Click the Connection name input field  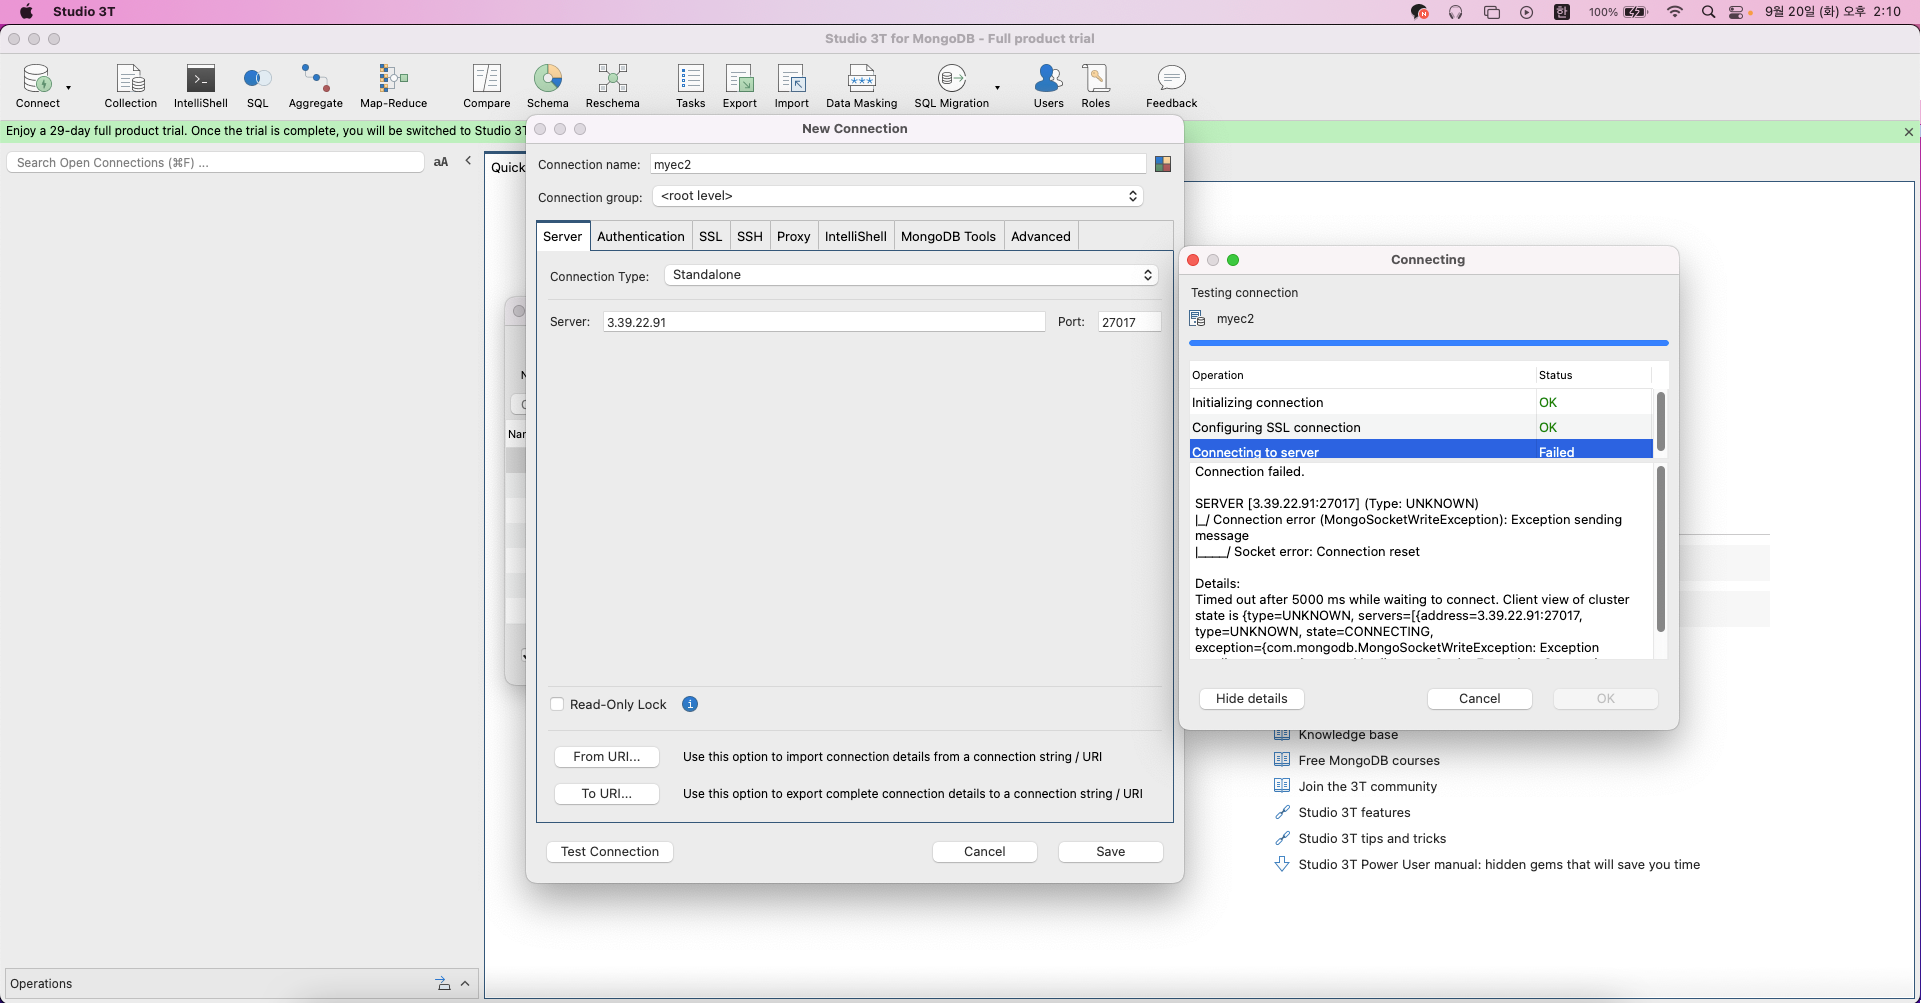[897, 164]
